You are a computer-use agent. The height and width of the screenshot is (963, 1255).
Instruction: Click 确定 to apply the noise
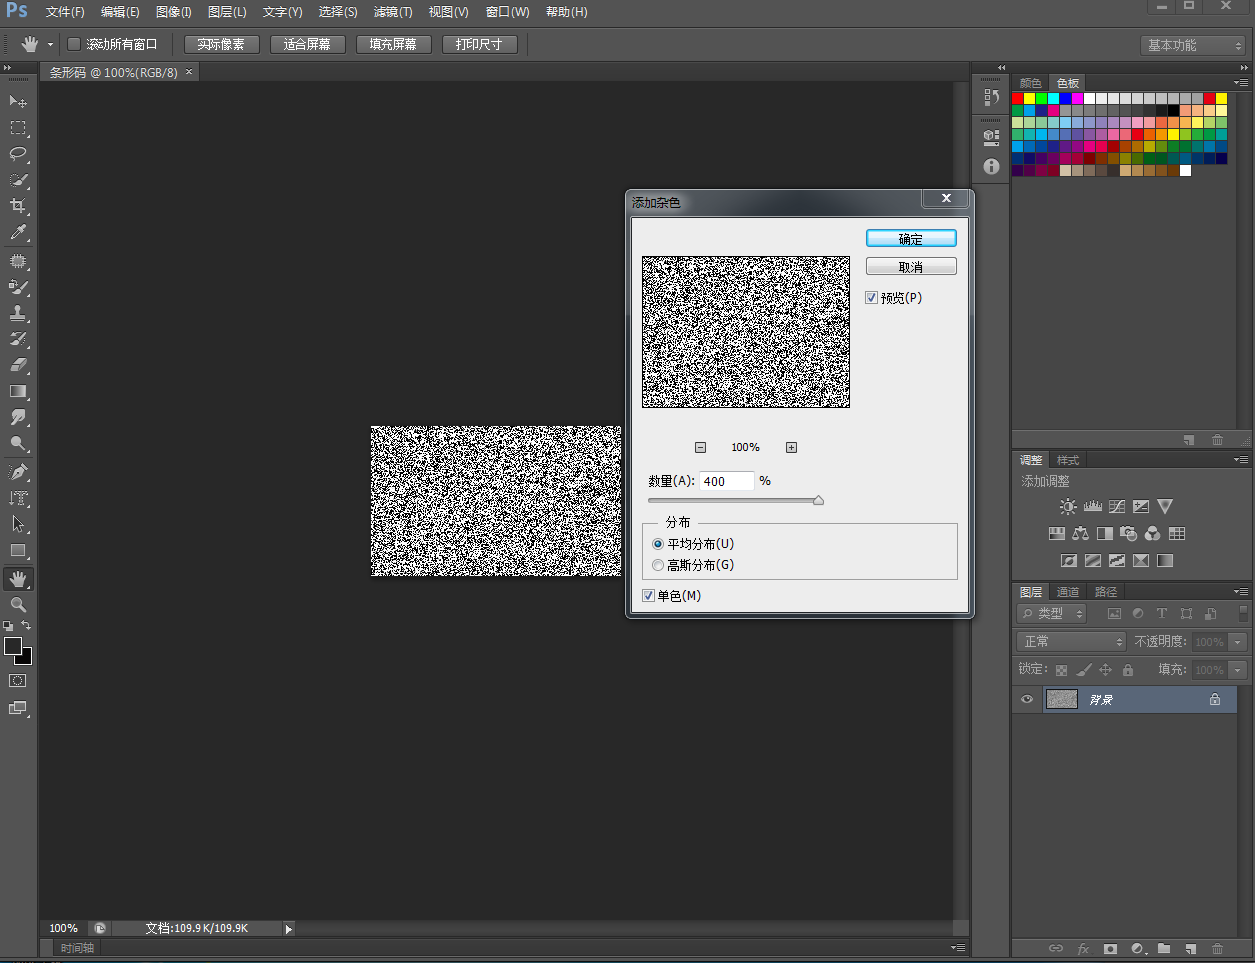(910, 239)
